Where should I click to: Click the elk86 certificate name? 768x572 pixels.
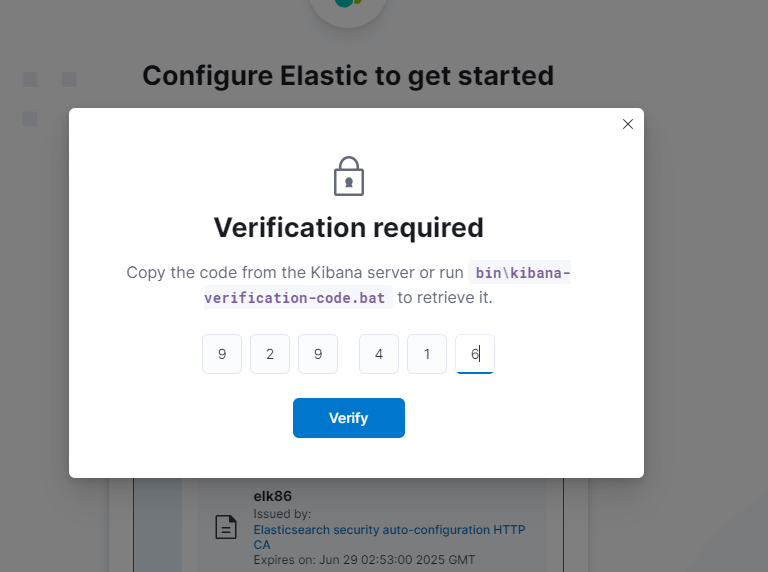(x=272, y=496)
